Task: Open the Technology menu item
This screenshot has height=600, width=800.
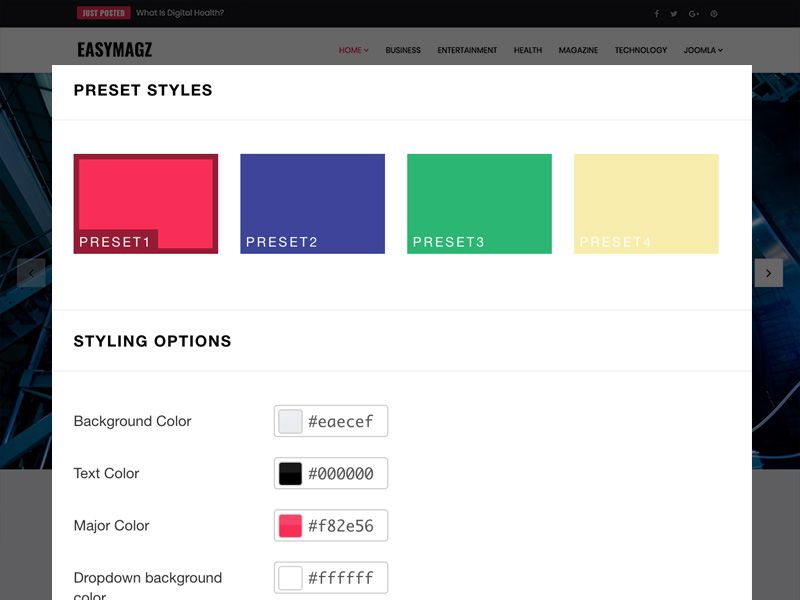Action: [641, 50]
